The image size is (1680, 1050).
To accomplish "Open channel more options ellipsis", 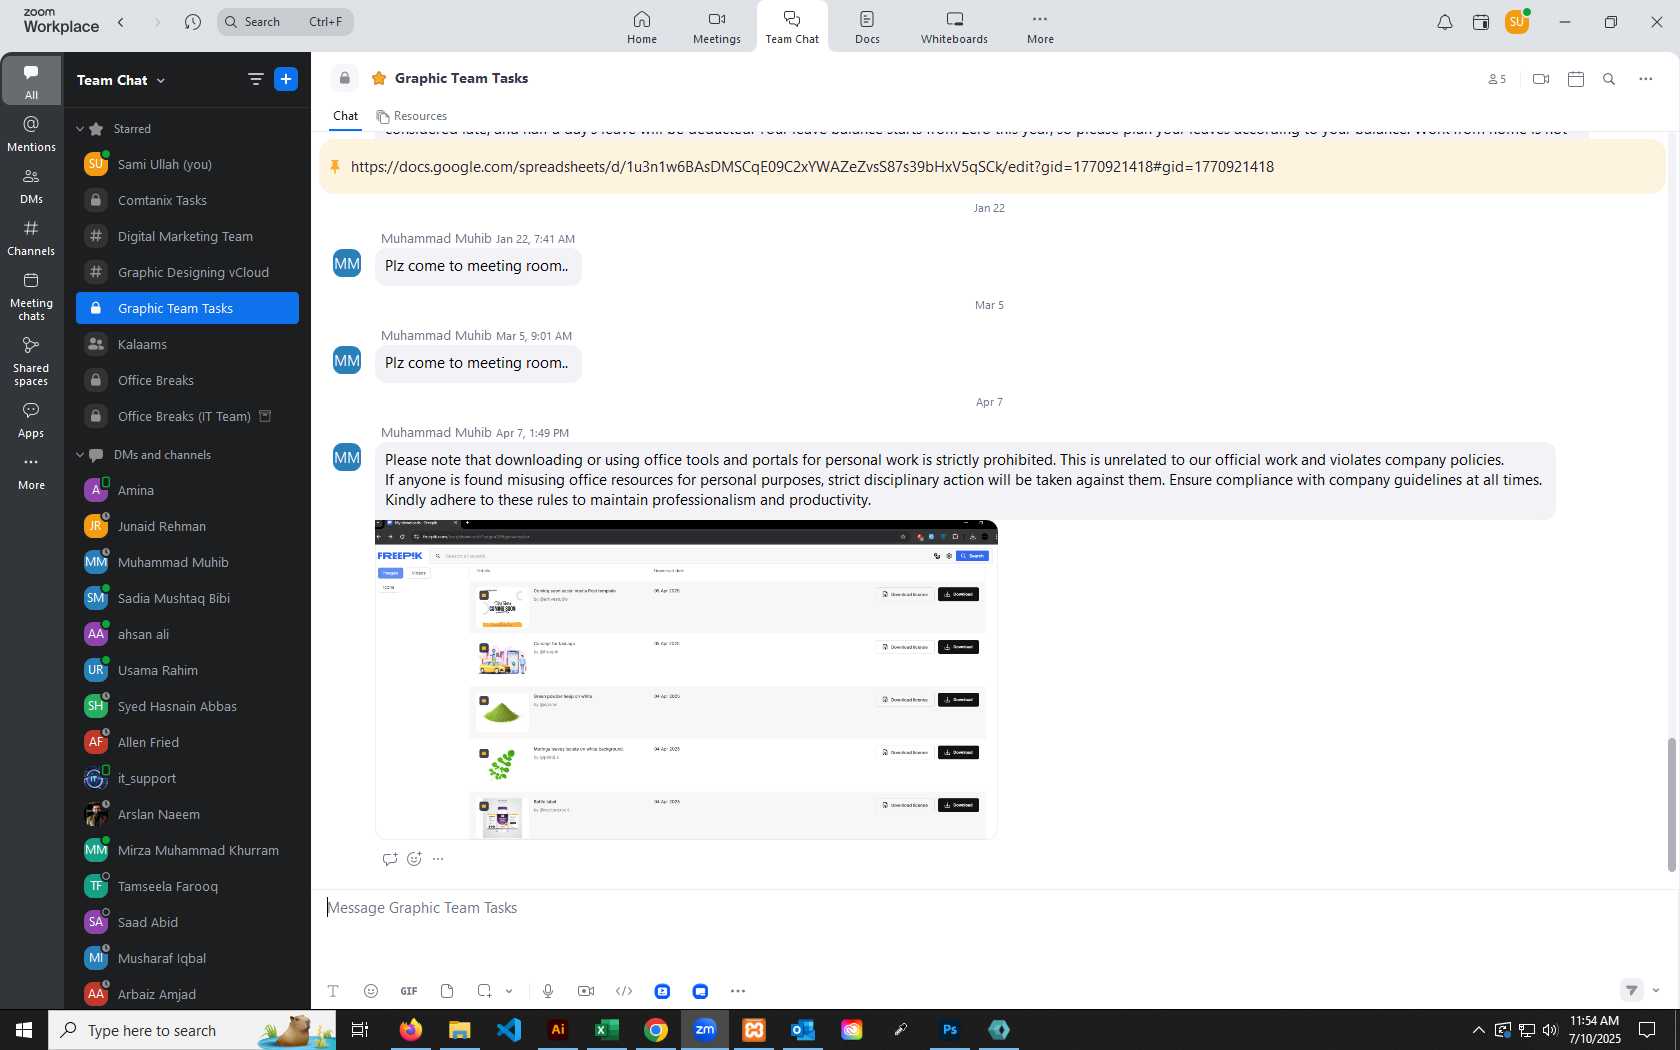I will click(1646, 79).
